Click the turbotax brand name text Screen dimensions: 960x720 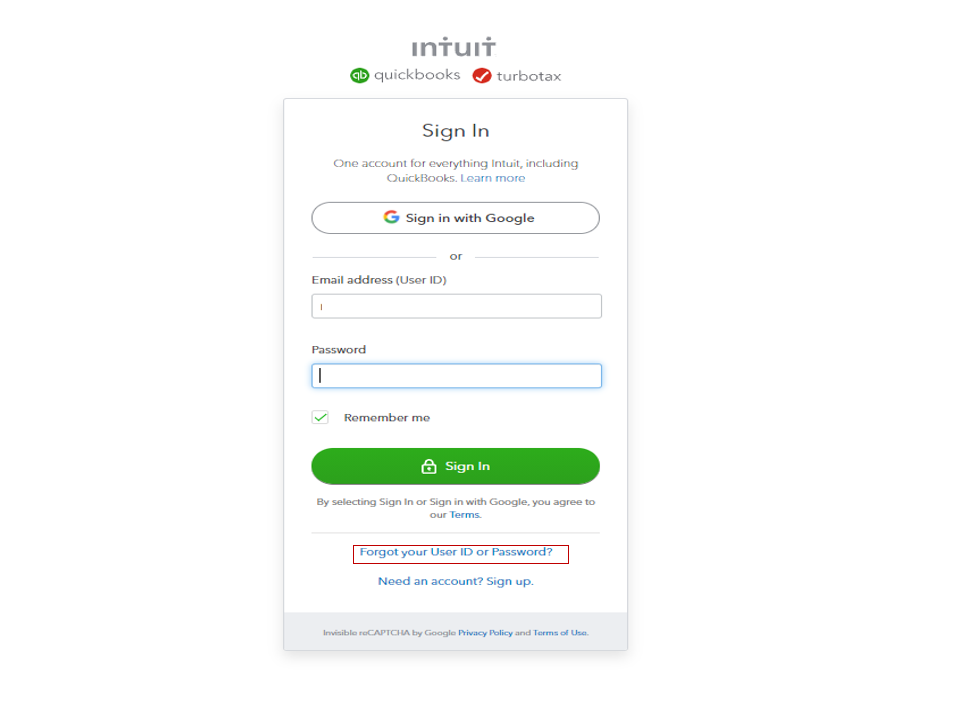pos(529,76)
